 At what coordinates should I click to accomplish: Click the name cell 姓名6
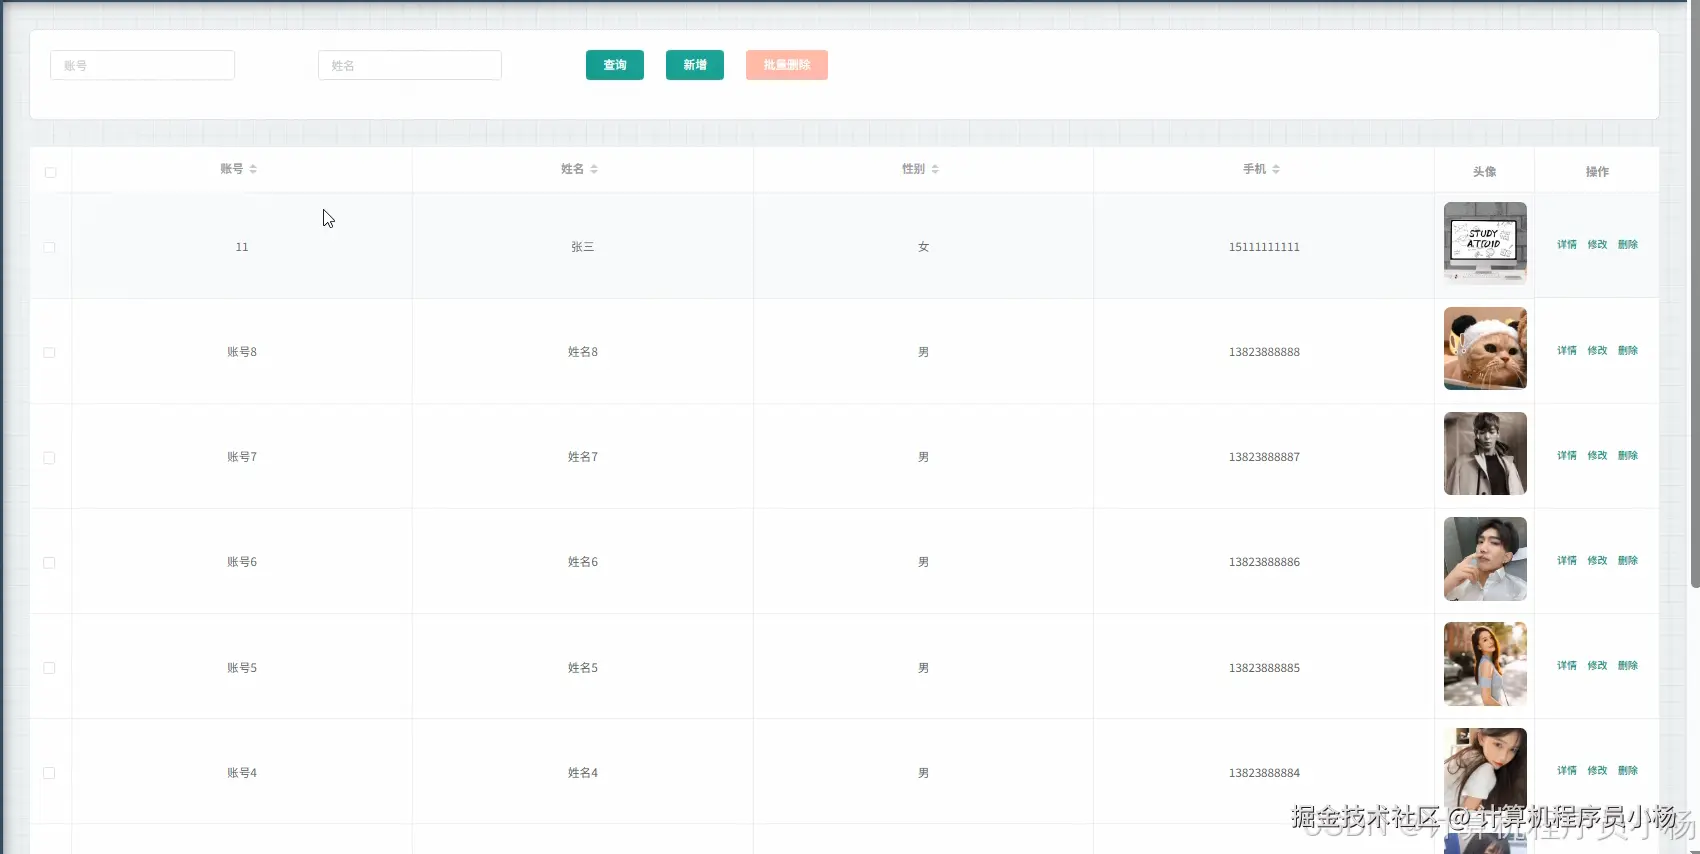[583, 562]
